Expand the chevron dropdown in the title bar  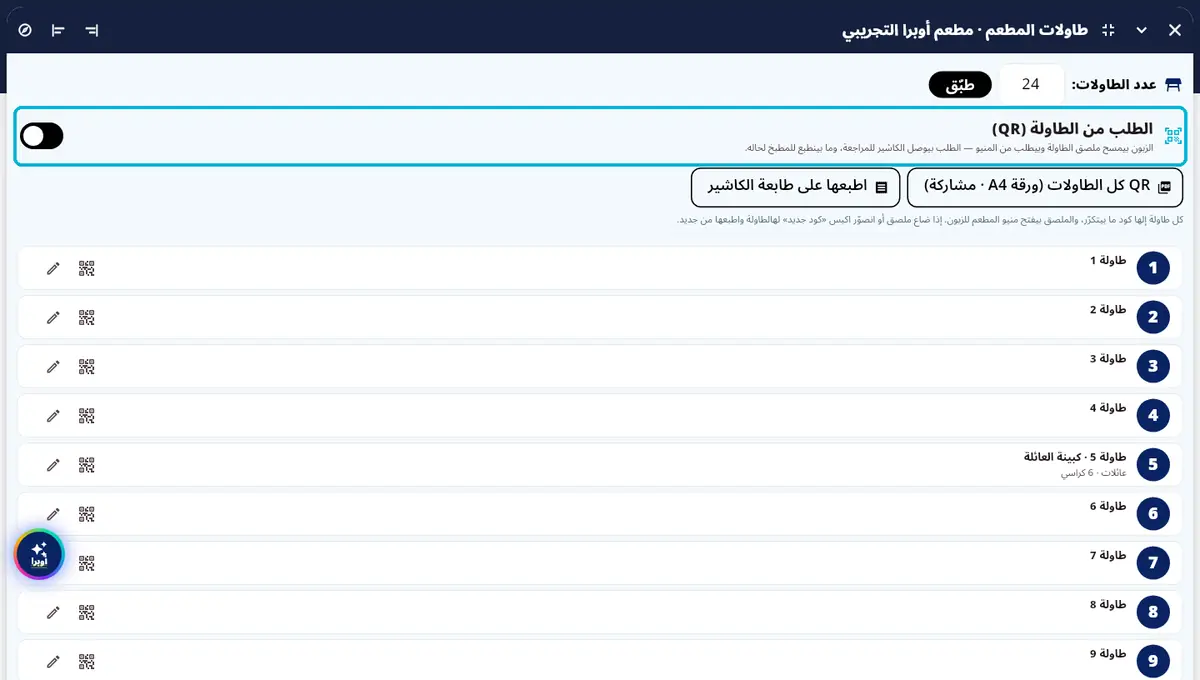[x=1141, y=30]
